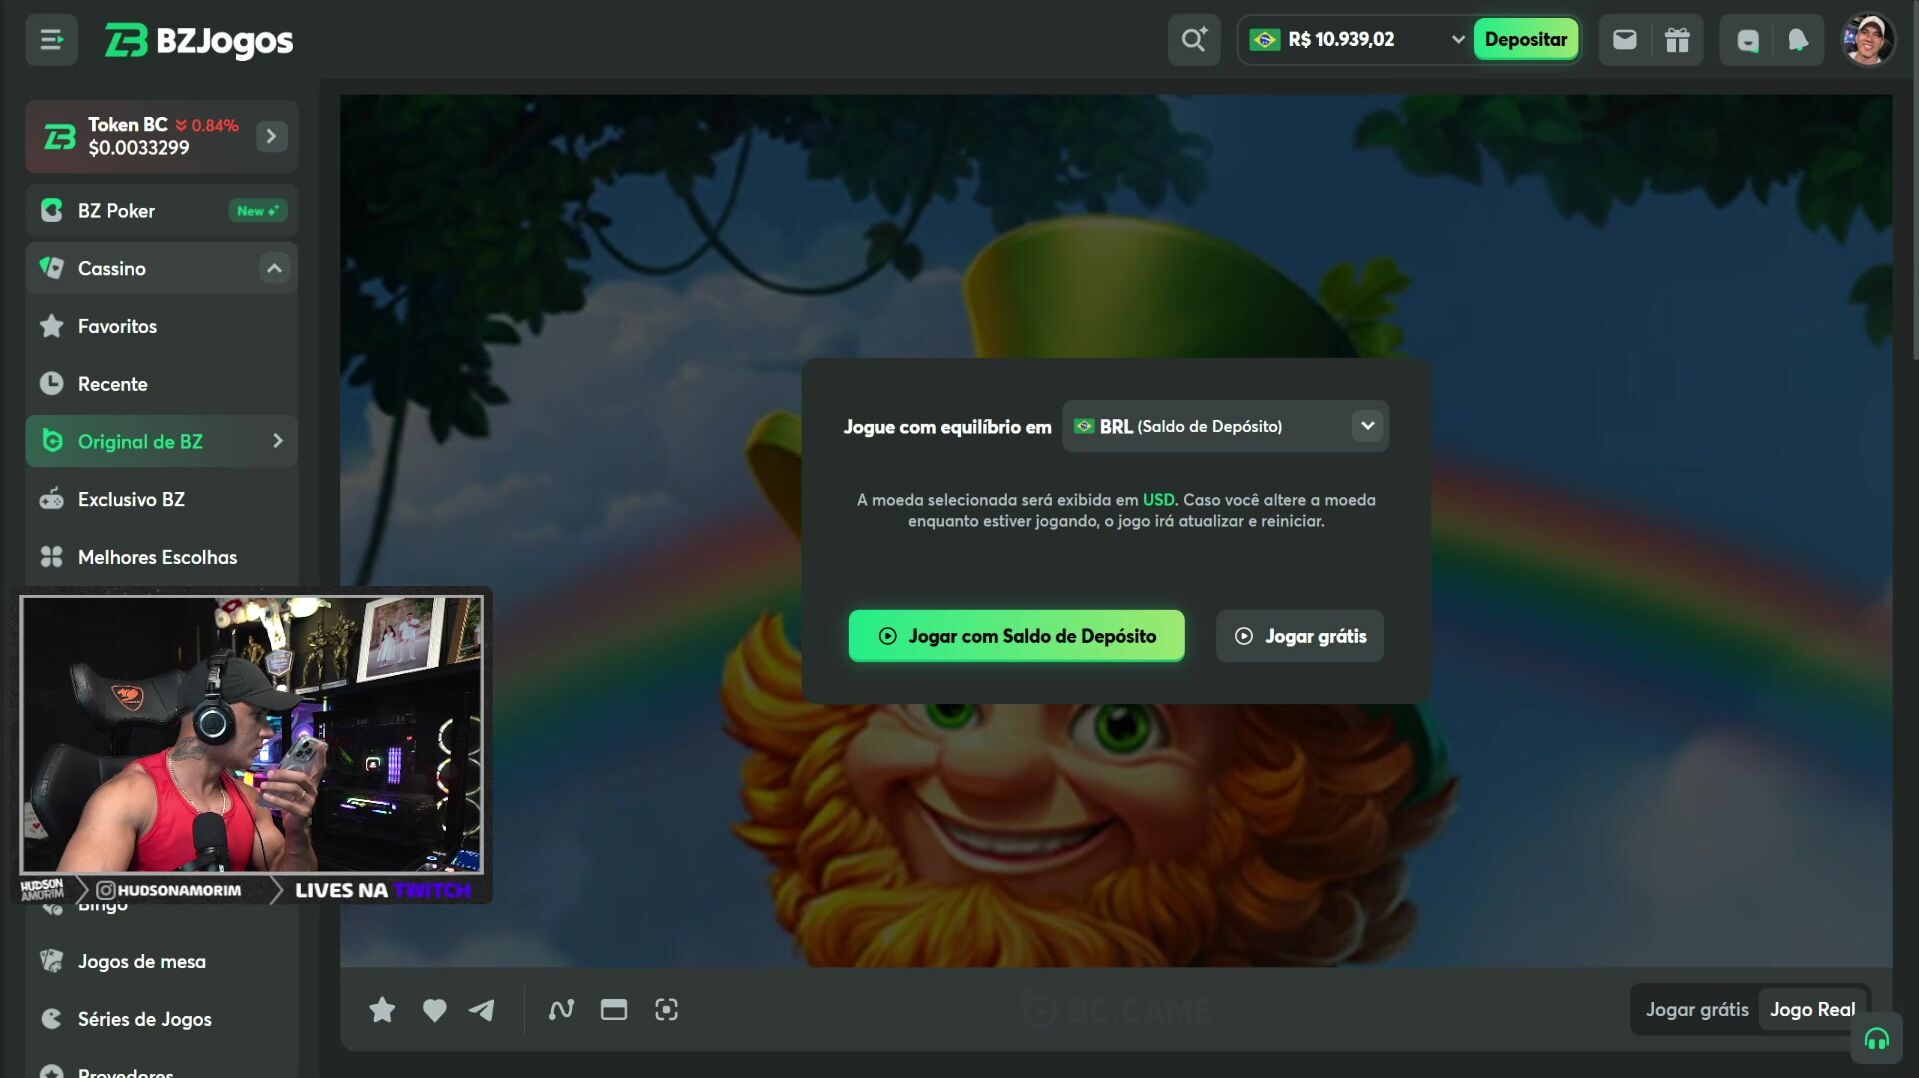
Task: Open the BRL Saldo de Depósito dropdown
Action: click(1225, 426)
